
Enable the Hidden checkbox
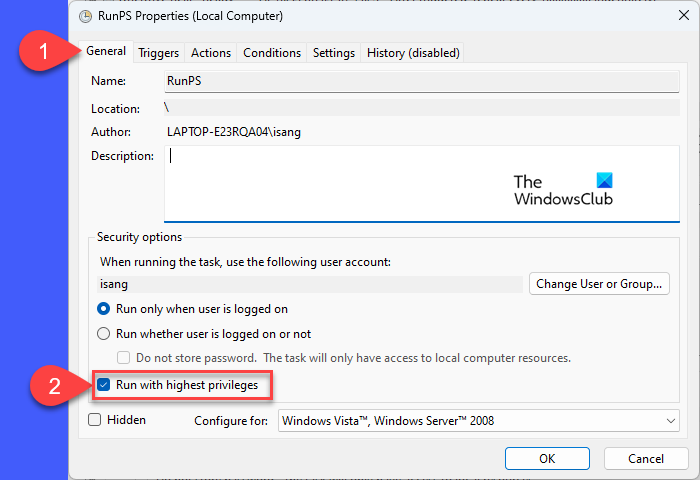click(95, 420)
